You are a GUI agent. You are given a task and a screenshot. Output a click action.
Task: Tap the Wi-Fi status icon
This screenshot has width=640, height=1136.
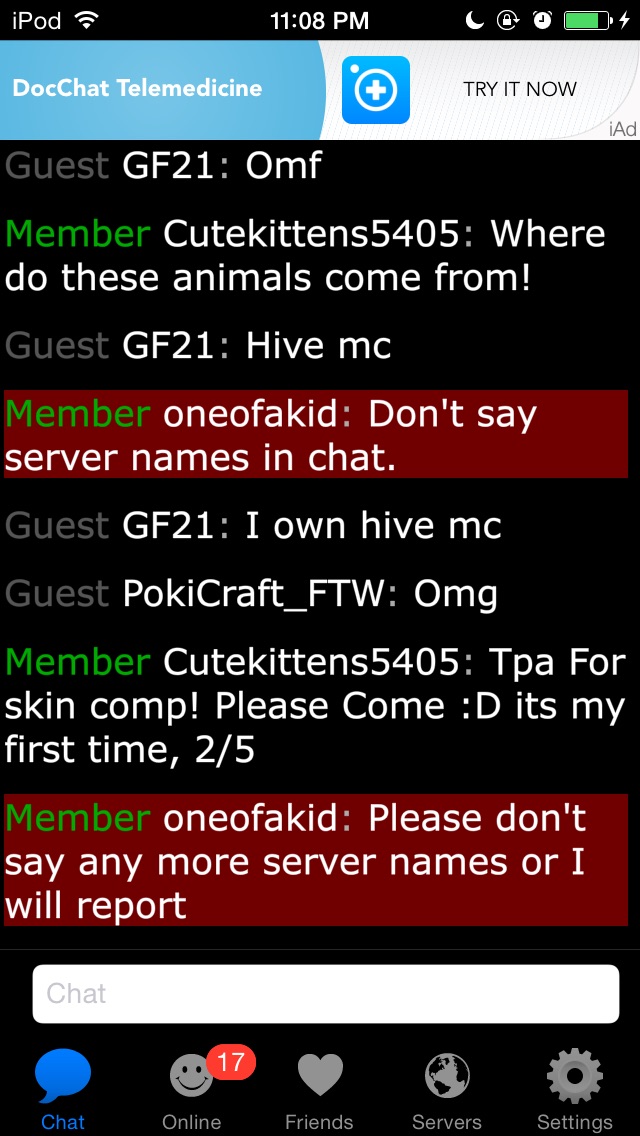[86, 20]
